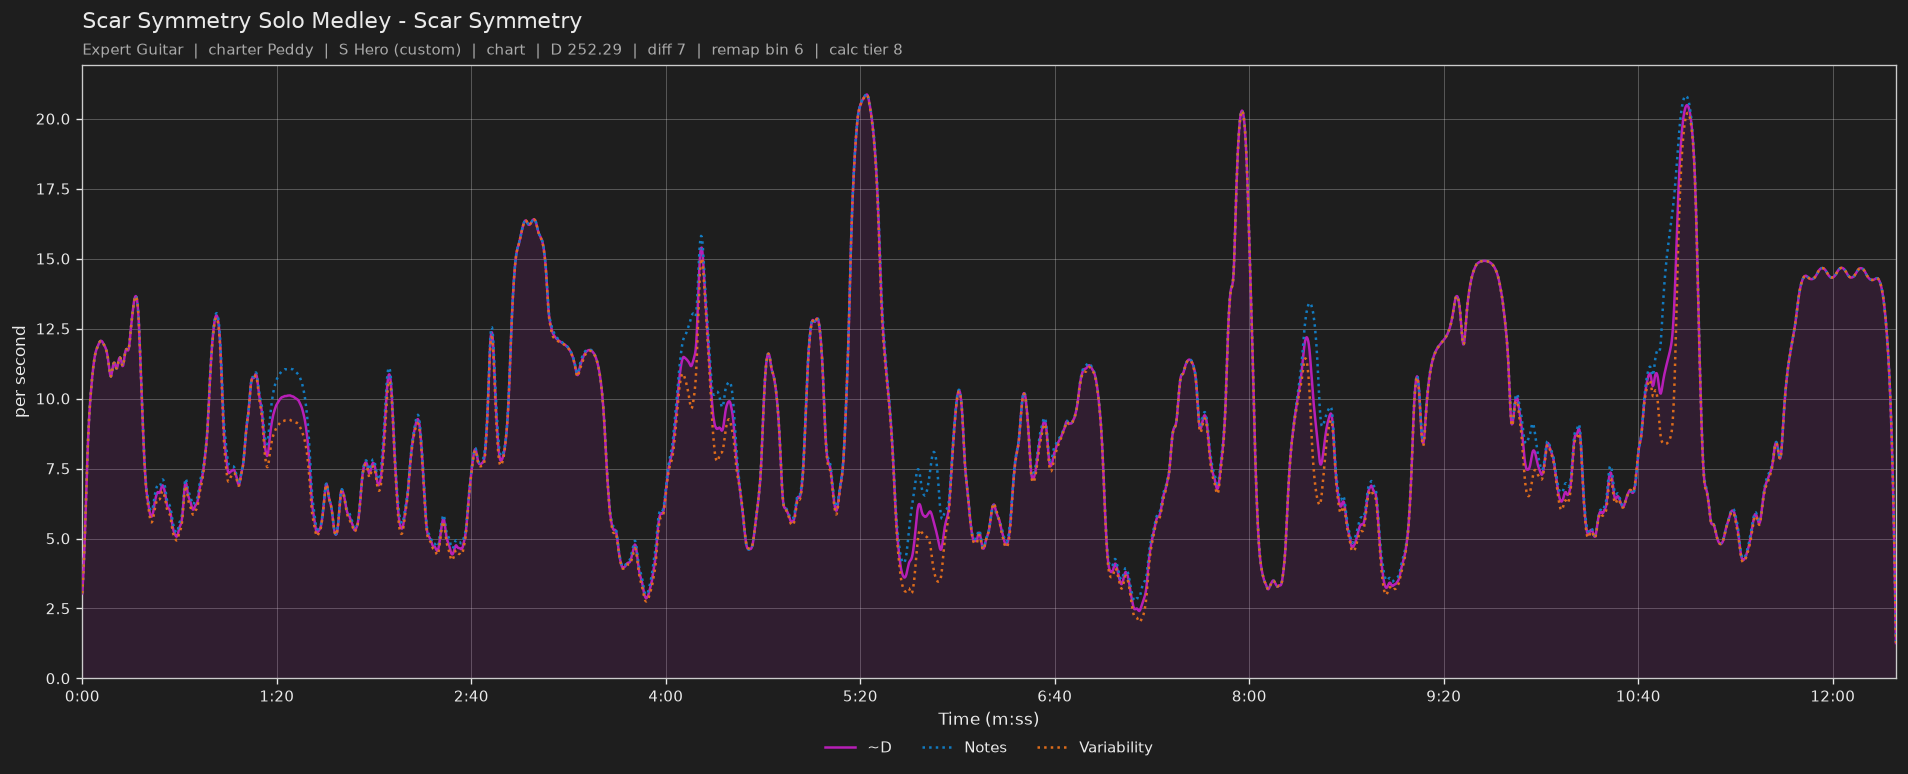
Task: Click the 'Time (m:ss)' axis label
Action: tap(988, 719)
